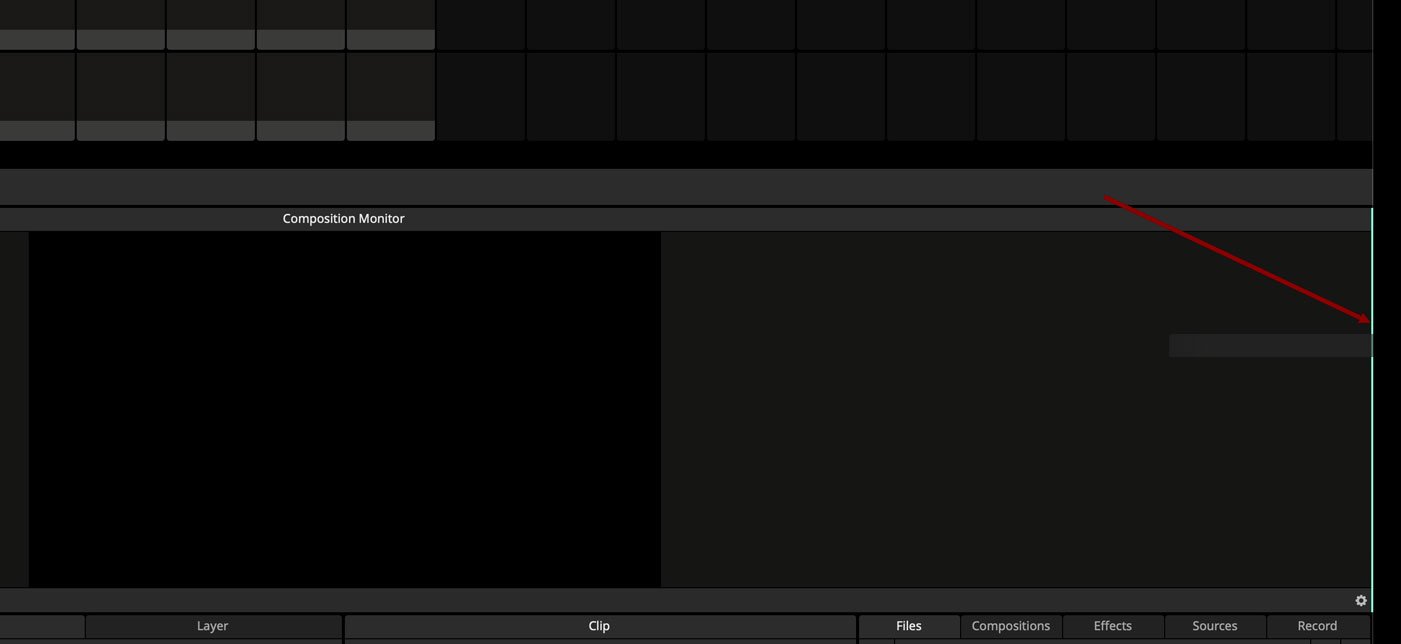Screen dimensions: 1401x644
Task: Switch to the Layer panel tab
Action: point(212,626)
